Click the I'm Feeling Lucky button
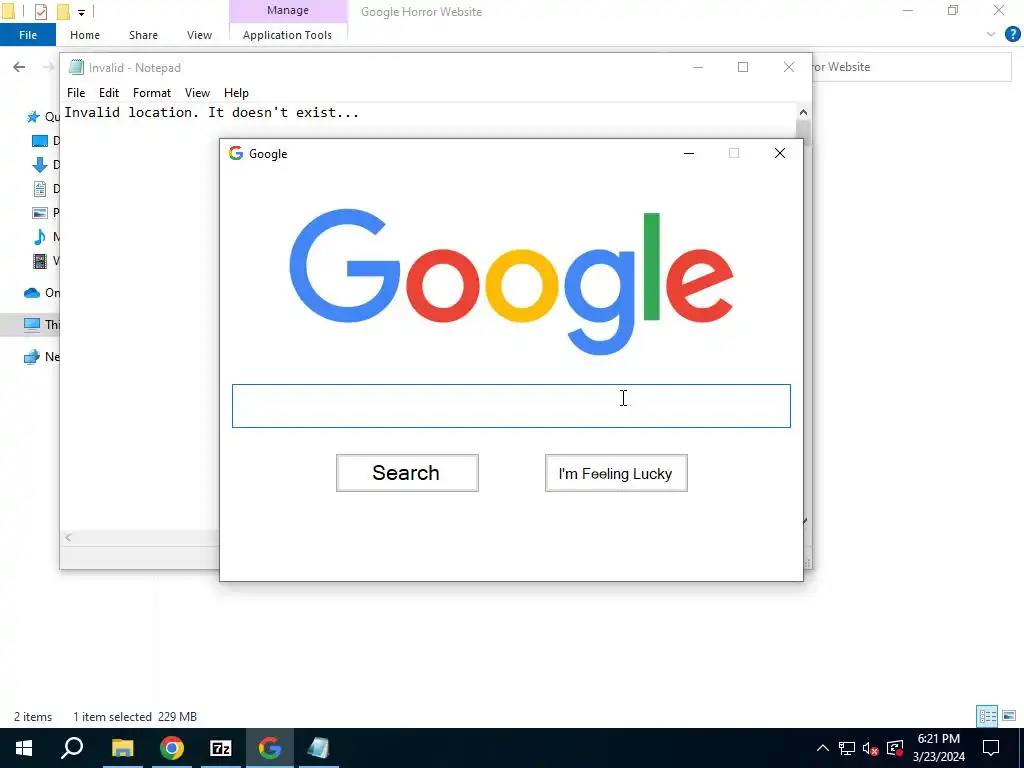The image size is (1024, 768). (616, 473)
